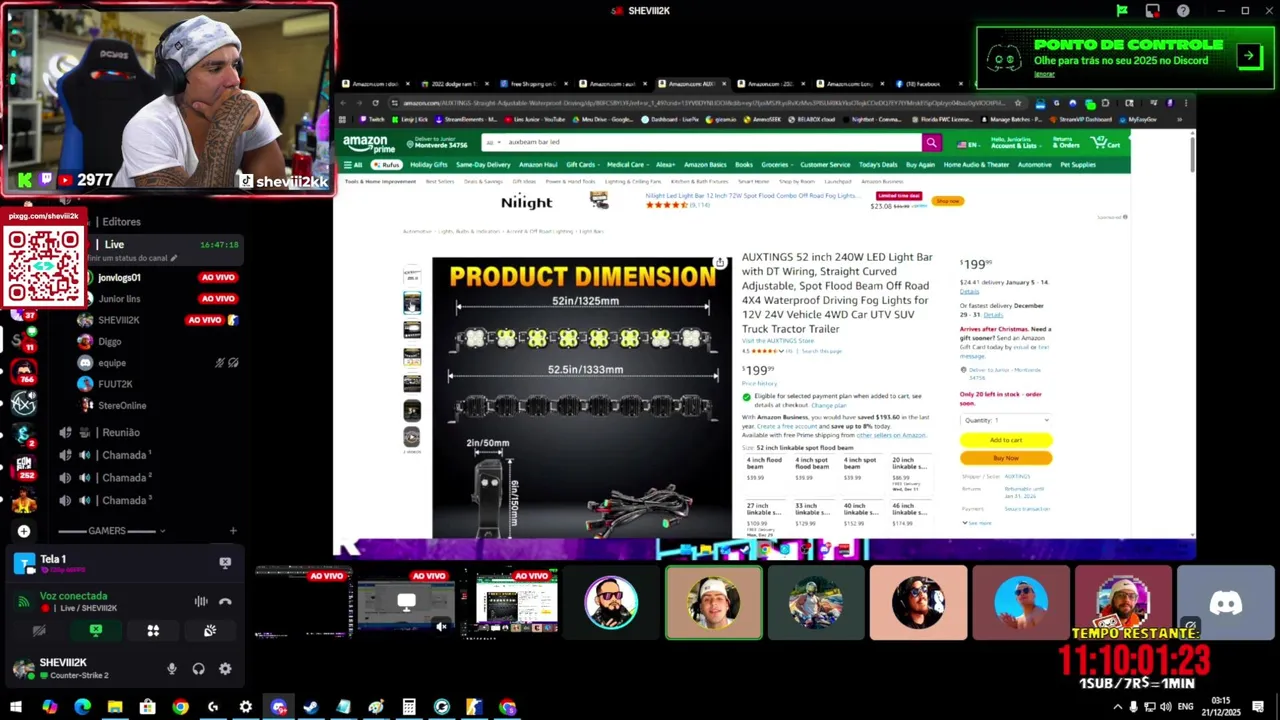Open Calculator from taskbar
The image size is (1280, 720).
(x=409, y=707)
